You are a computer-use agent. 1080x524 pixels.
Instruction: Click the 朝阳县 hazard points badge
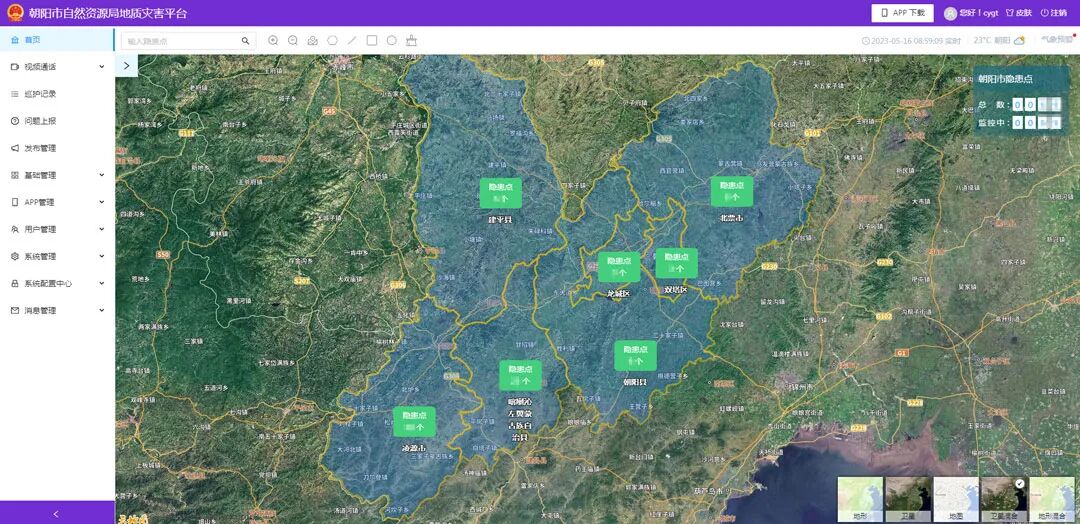click(635, 355)
